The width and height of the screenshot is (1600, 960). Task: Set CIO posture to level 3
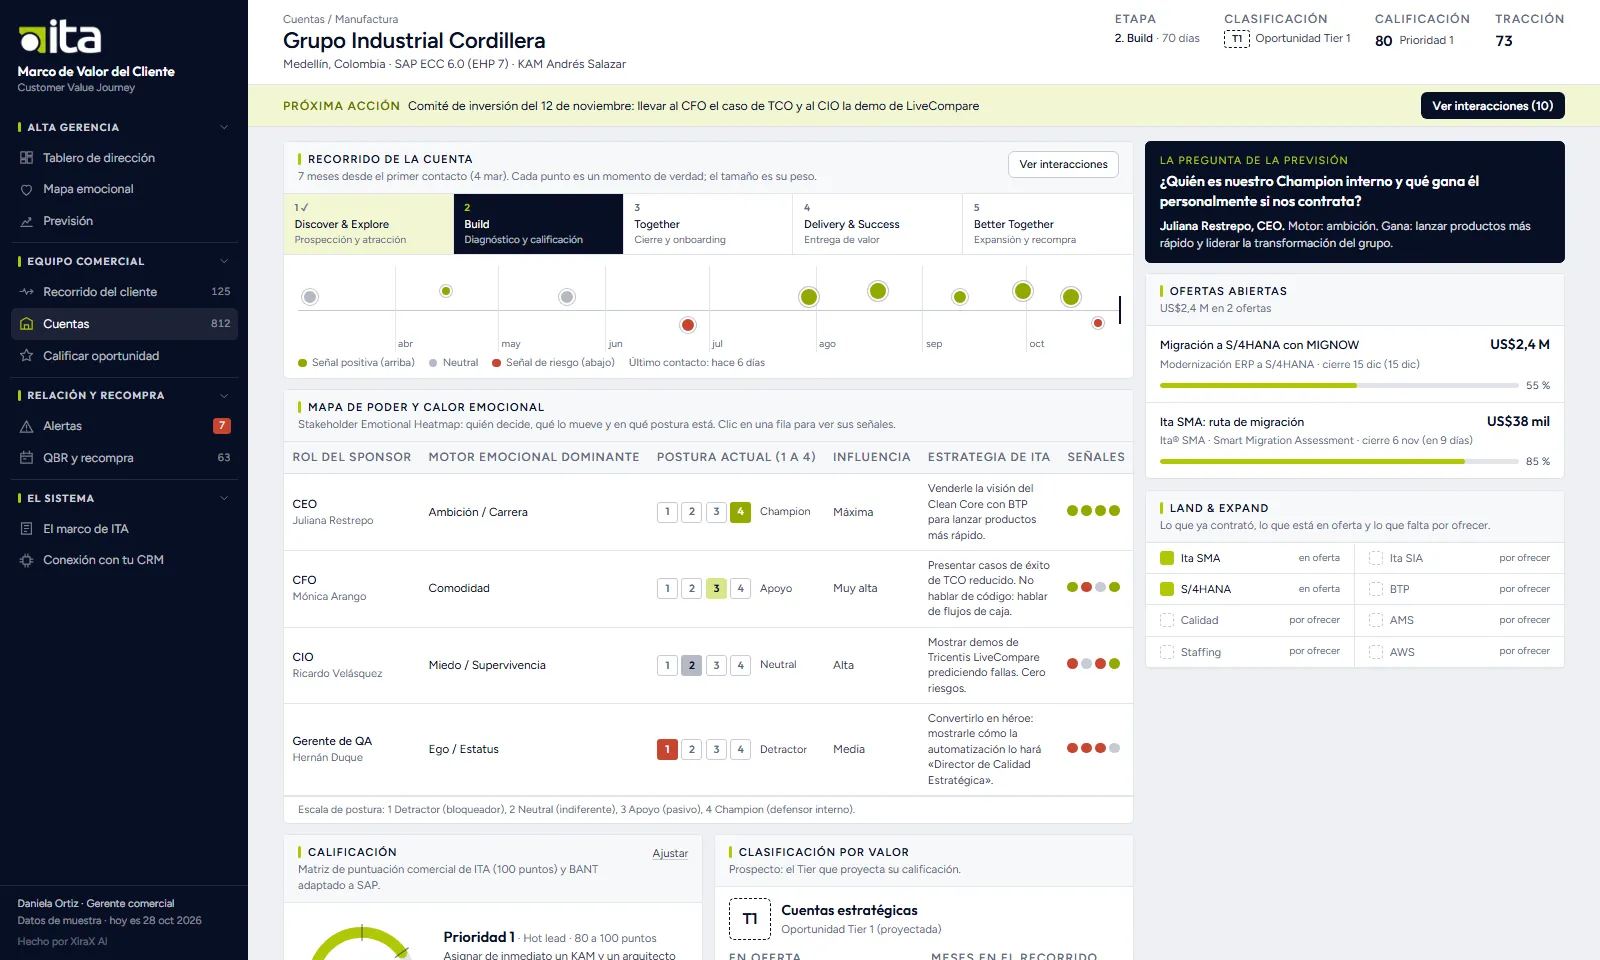(x=716, y=665)
